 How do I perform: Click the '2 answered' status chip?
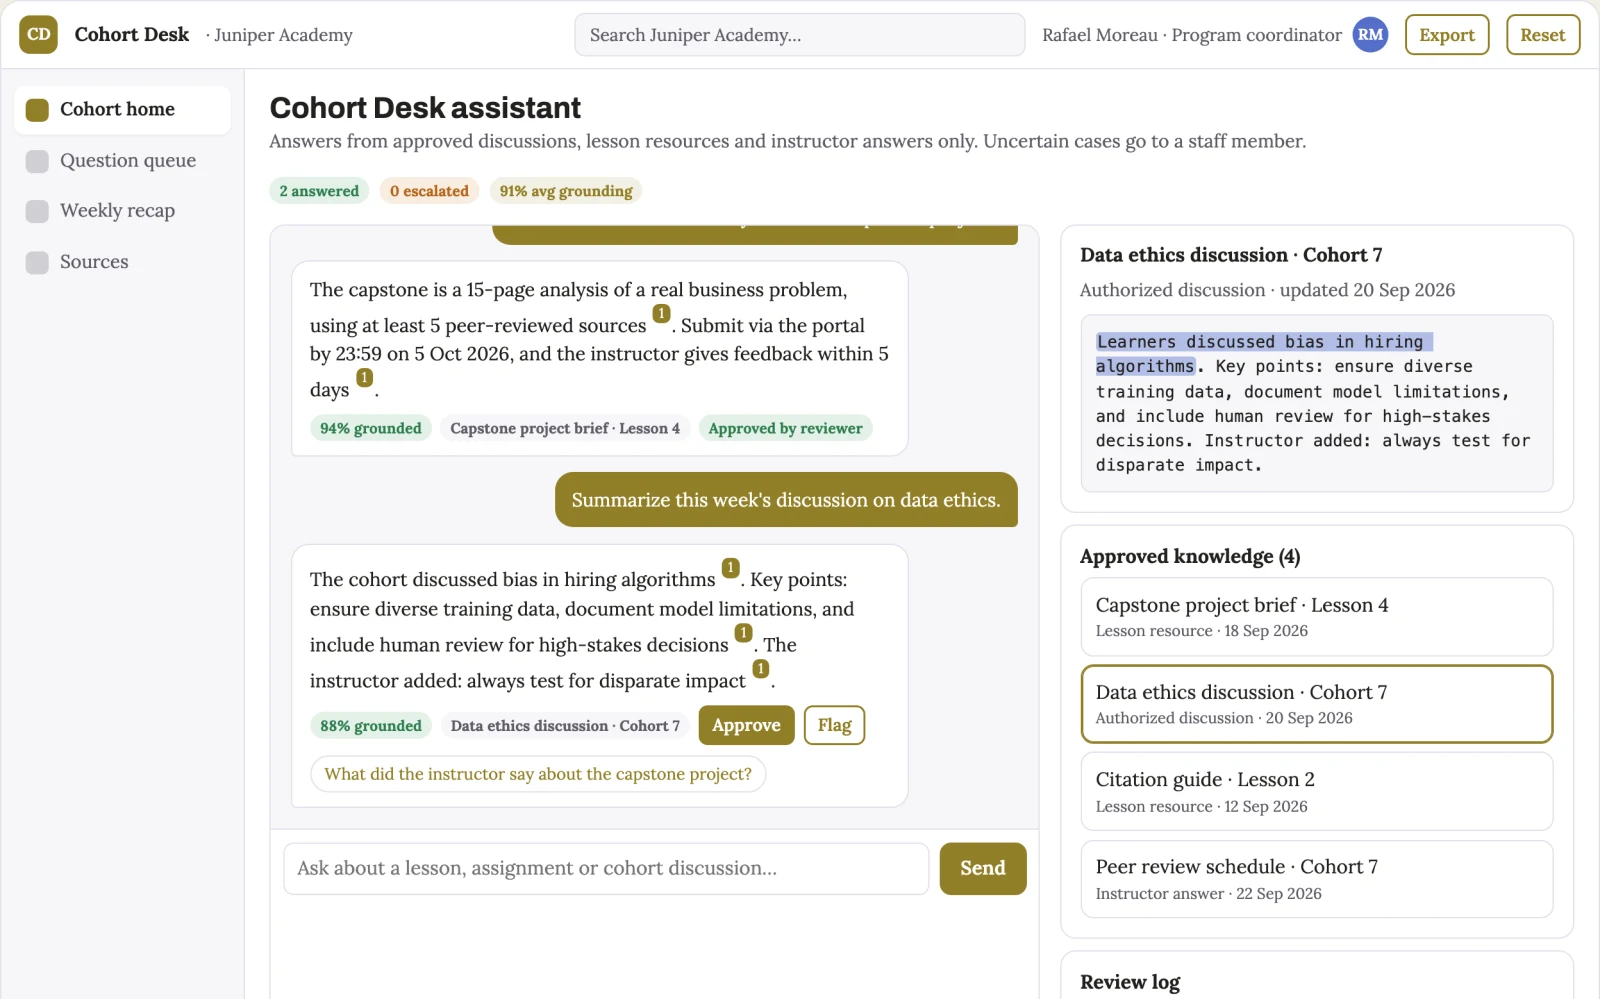pyautogui.click(x=319, y=191)
